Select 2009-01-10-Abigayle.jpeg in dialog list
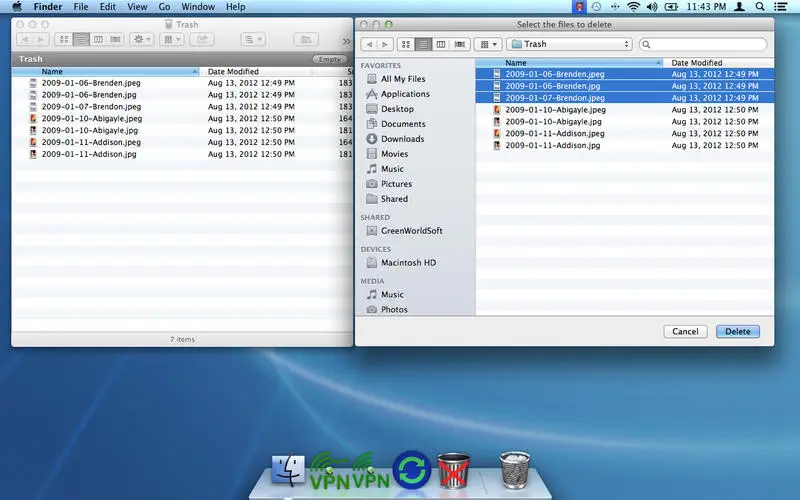This screenshot has width=800, height=500. click(624, 110)
